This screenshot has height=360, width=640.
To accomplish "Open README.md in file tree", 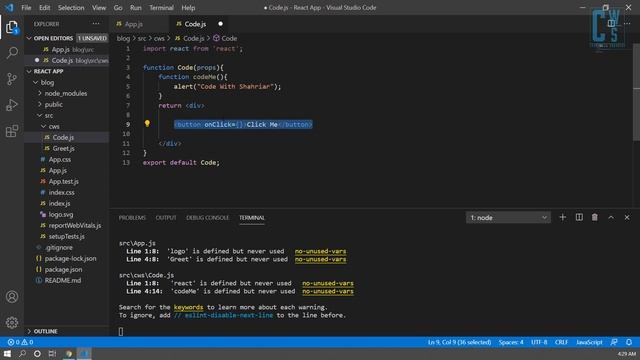I will tap(67, 280).
